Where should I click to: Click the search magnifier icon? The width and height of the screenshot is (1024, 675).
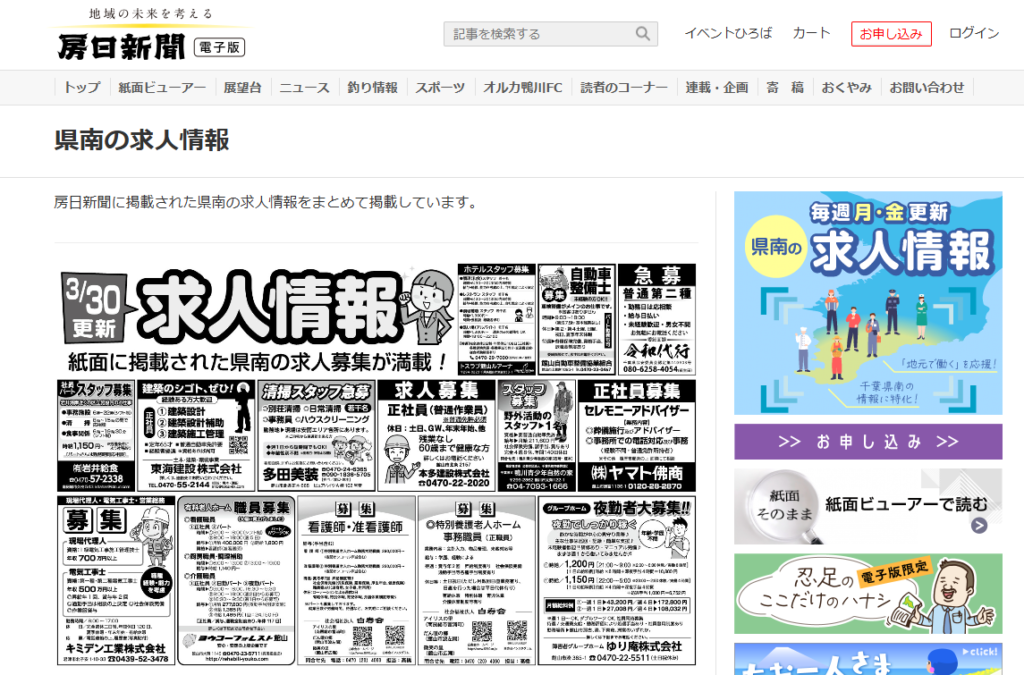tap(643, 34)
